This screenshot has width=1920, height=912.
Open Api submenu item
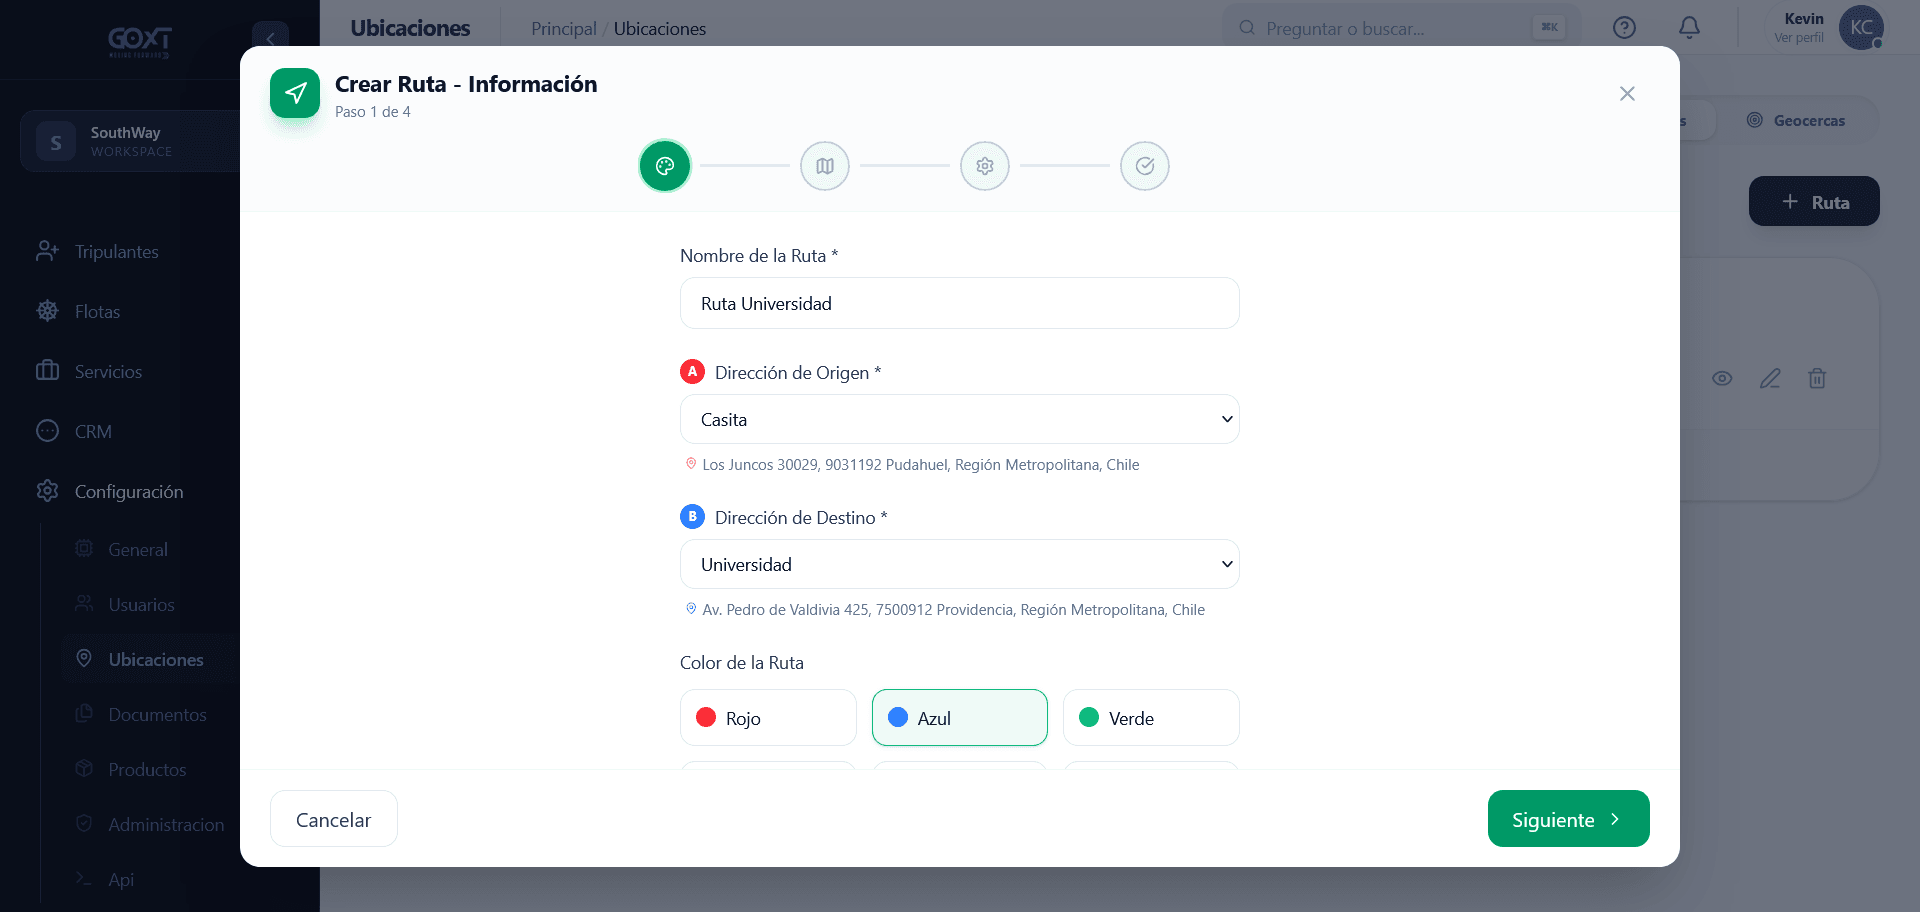pos(121,880)
